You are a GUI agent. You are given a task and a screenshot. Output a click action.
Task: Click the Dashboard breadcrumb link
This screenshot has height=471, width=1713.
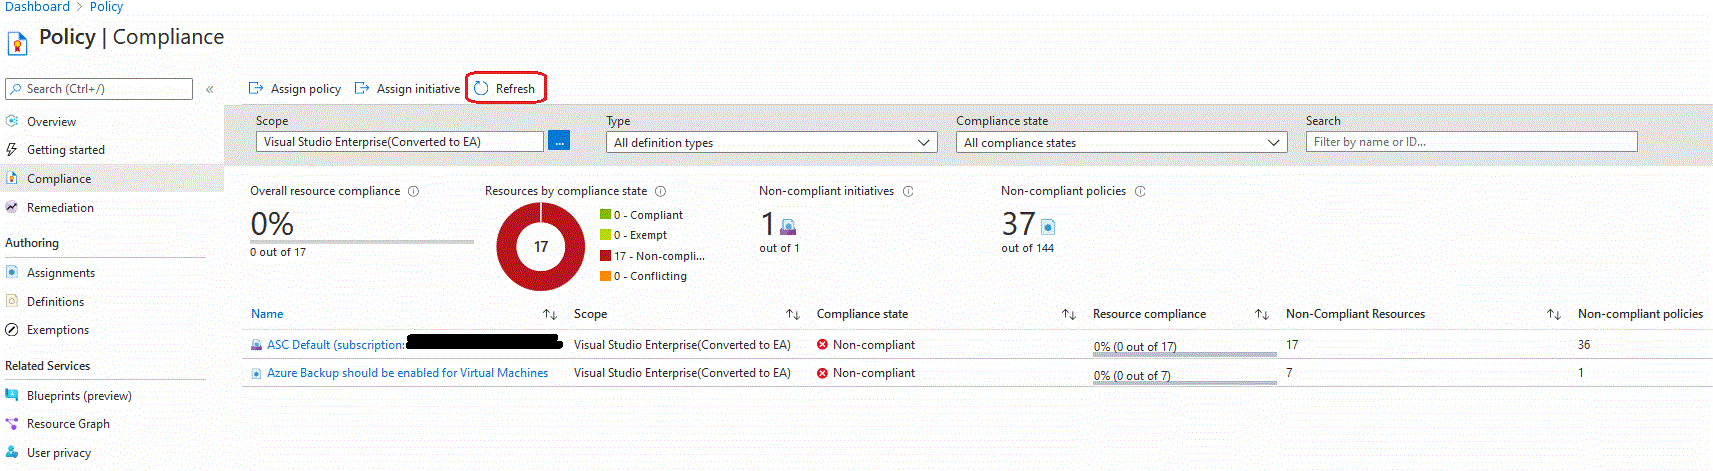38,7
